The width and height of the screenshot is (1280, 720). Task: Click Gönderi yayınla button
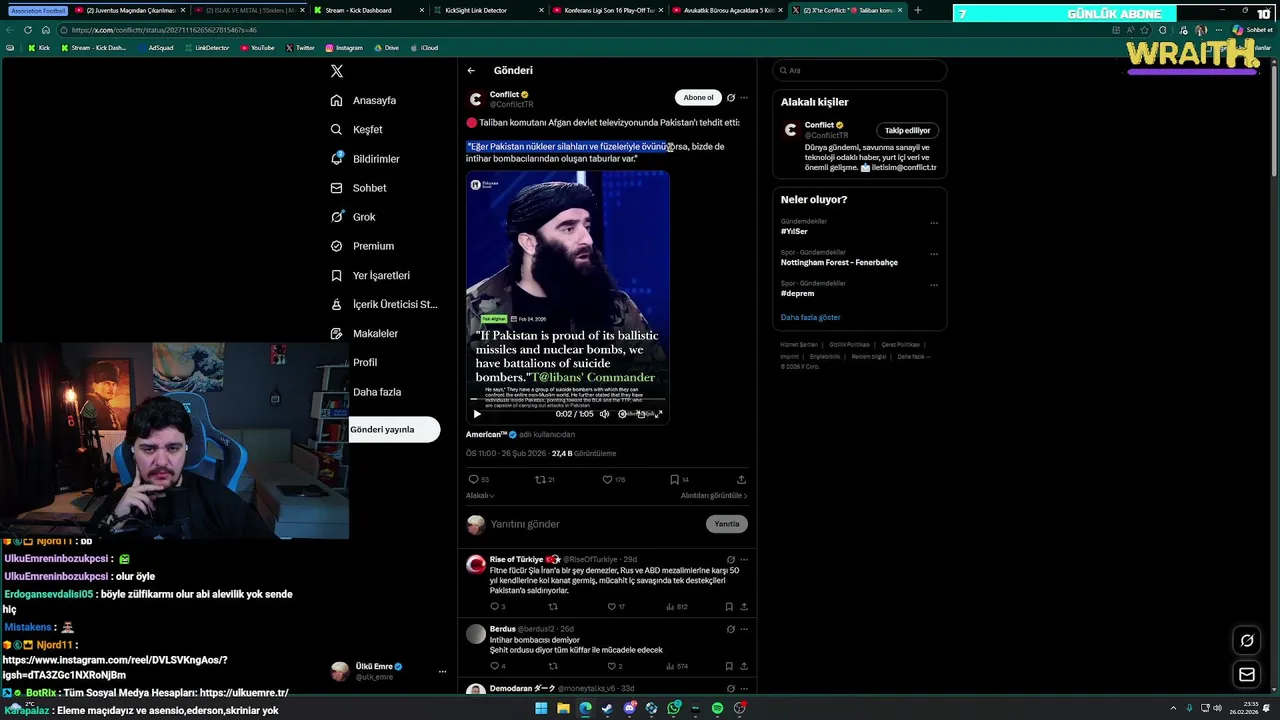pyautogui.click(x=394, y=429)
